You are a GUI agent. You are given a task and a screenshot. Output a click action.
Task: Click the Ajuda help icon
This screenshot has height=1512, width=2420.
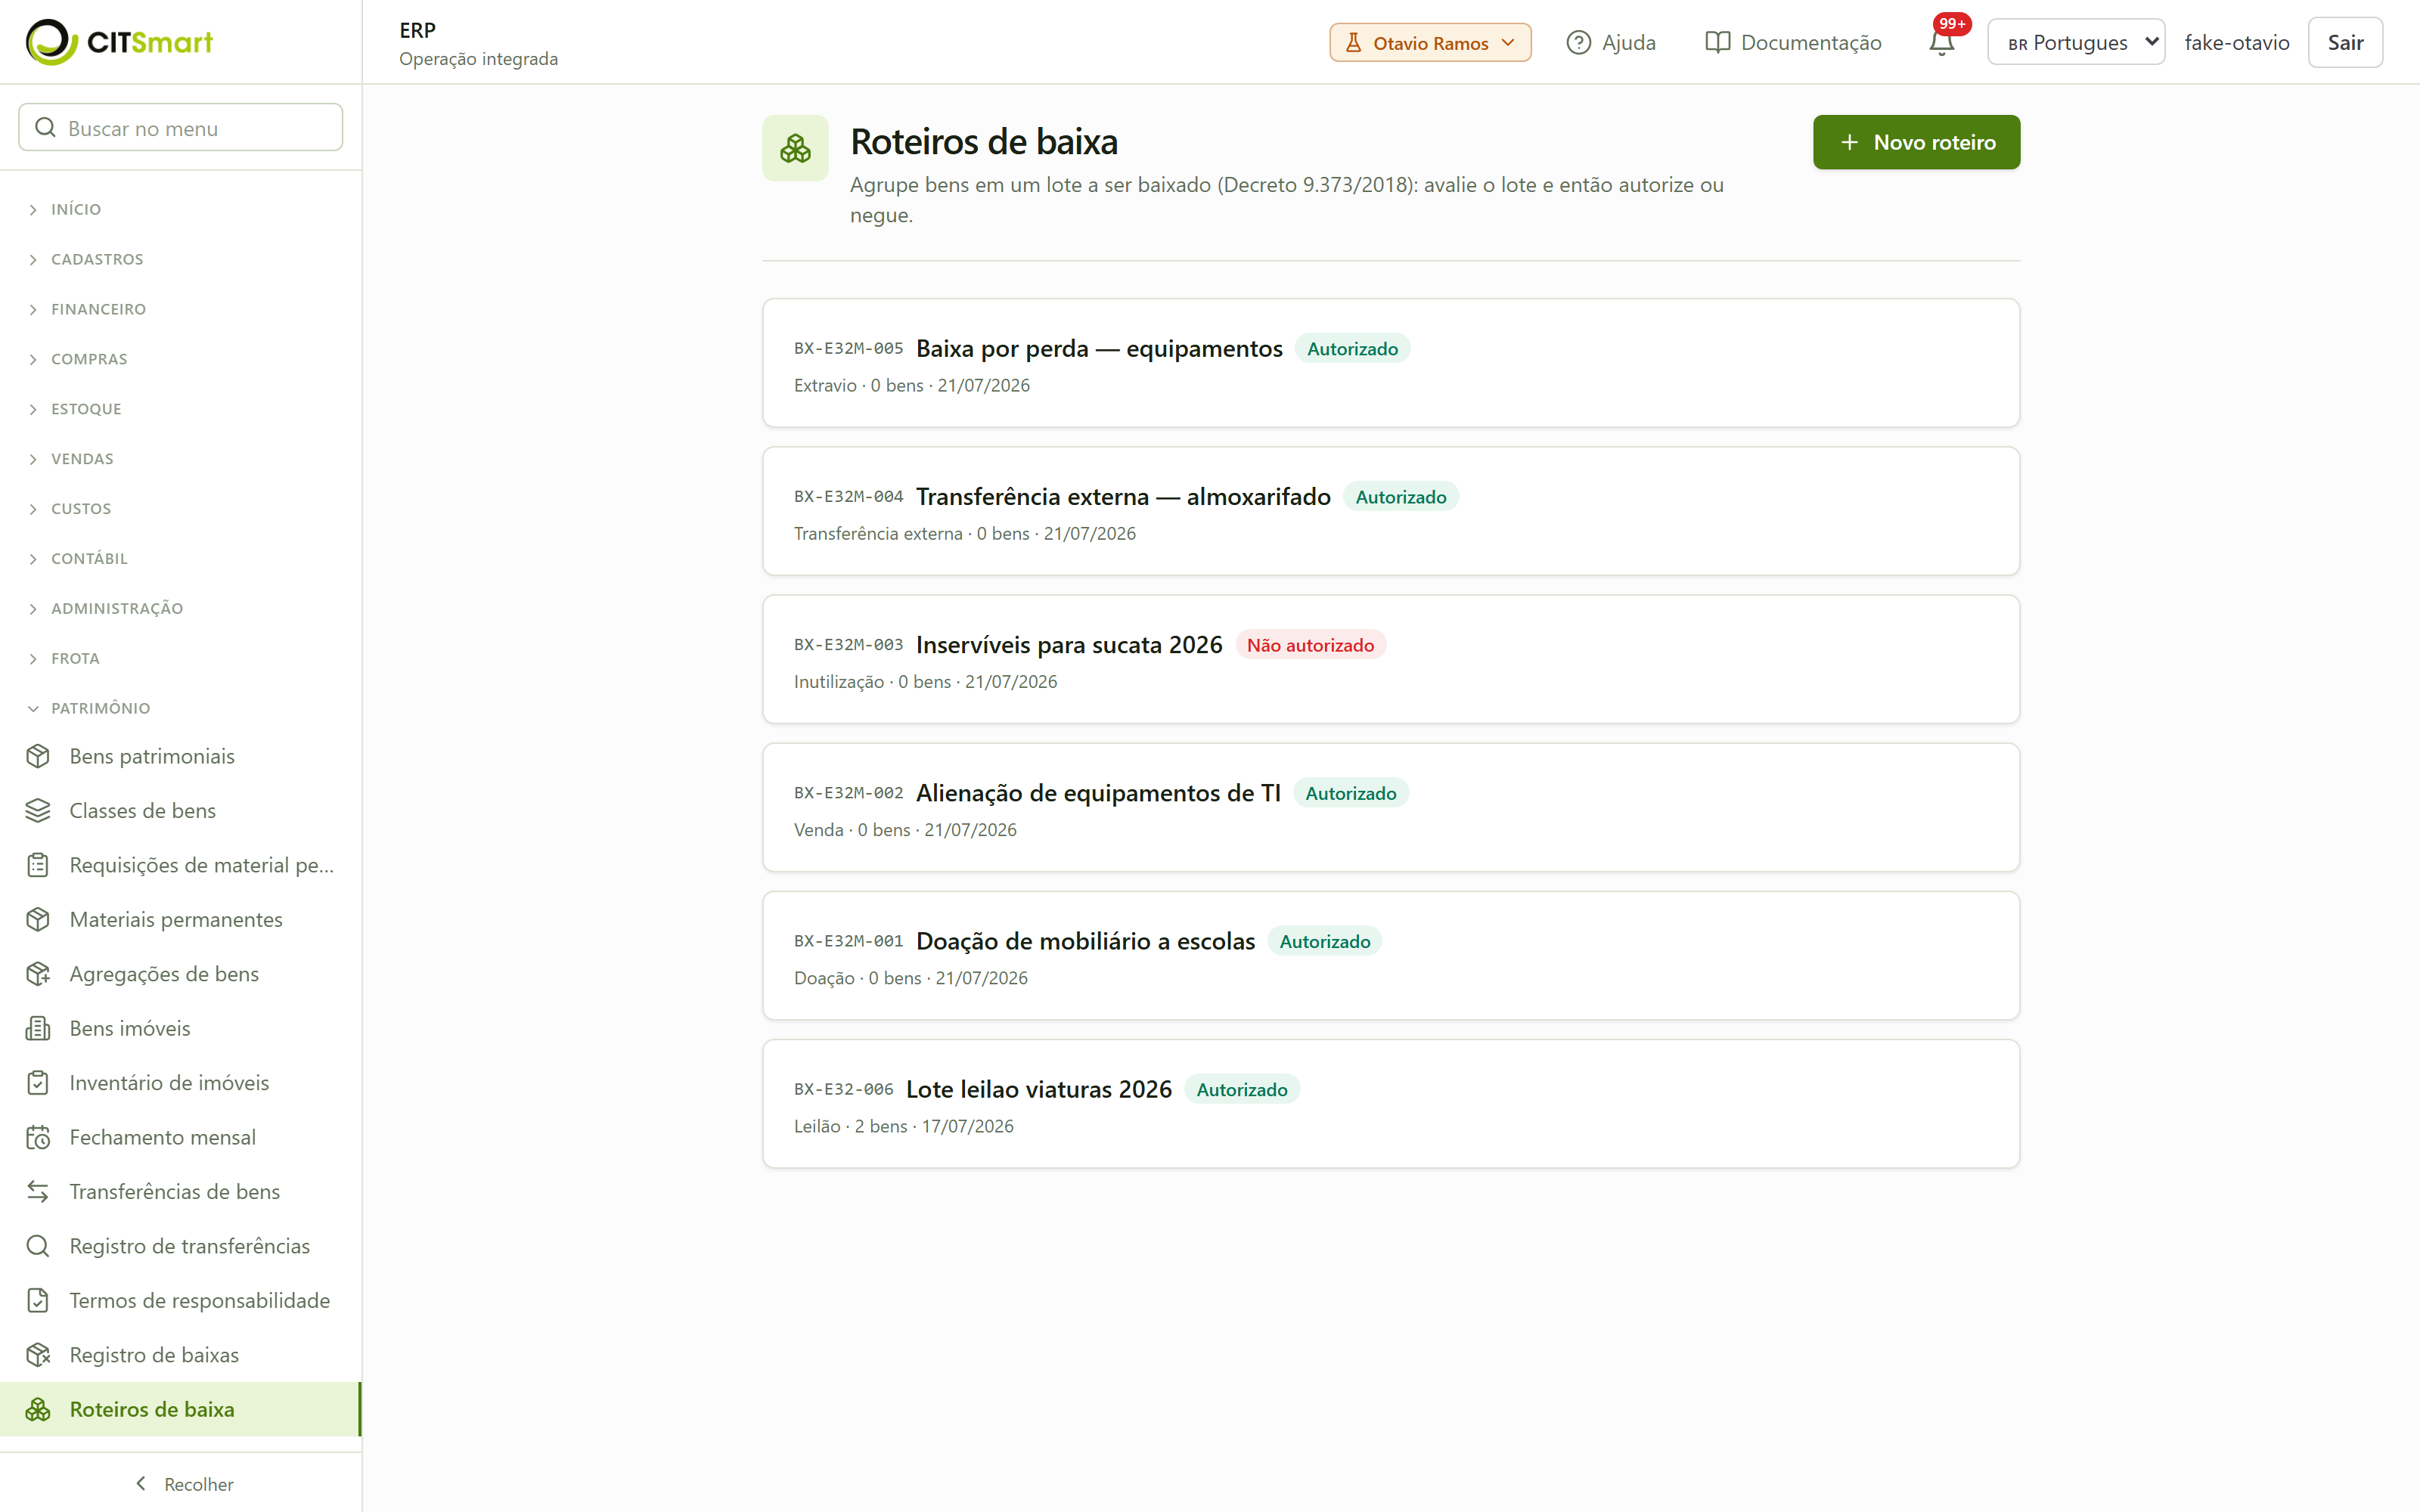point(1578,43)
